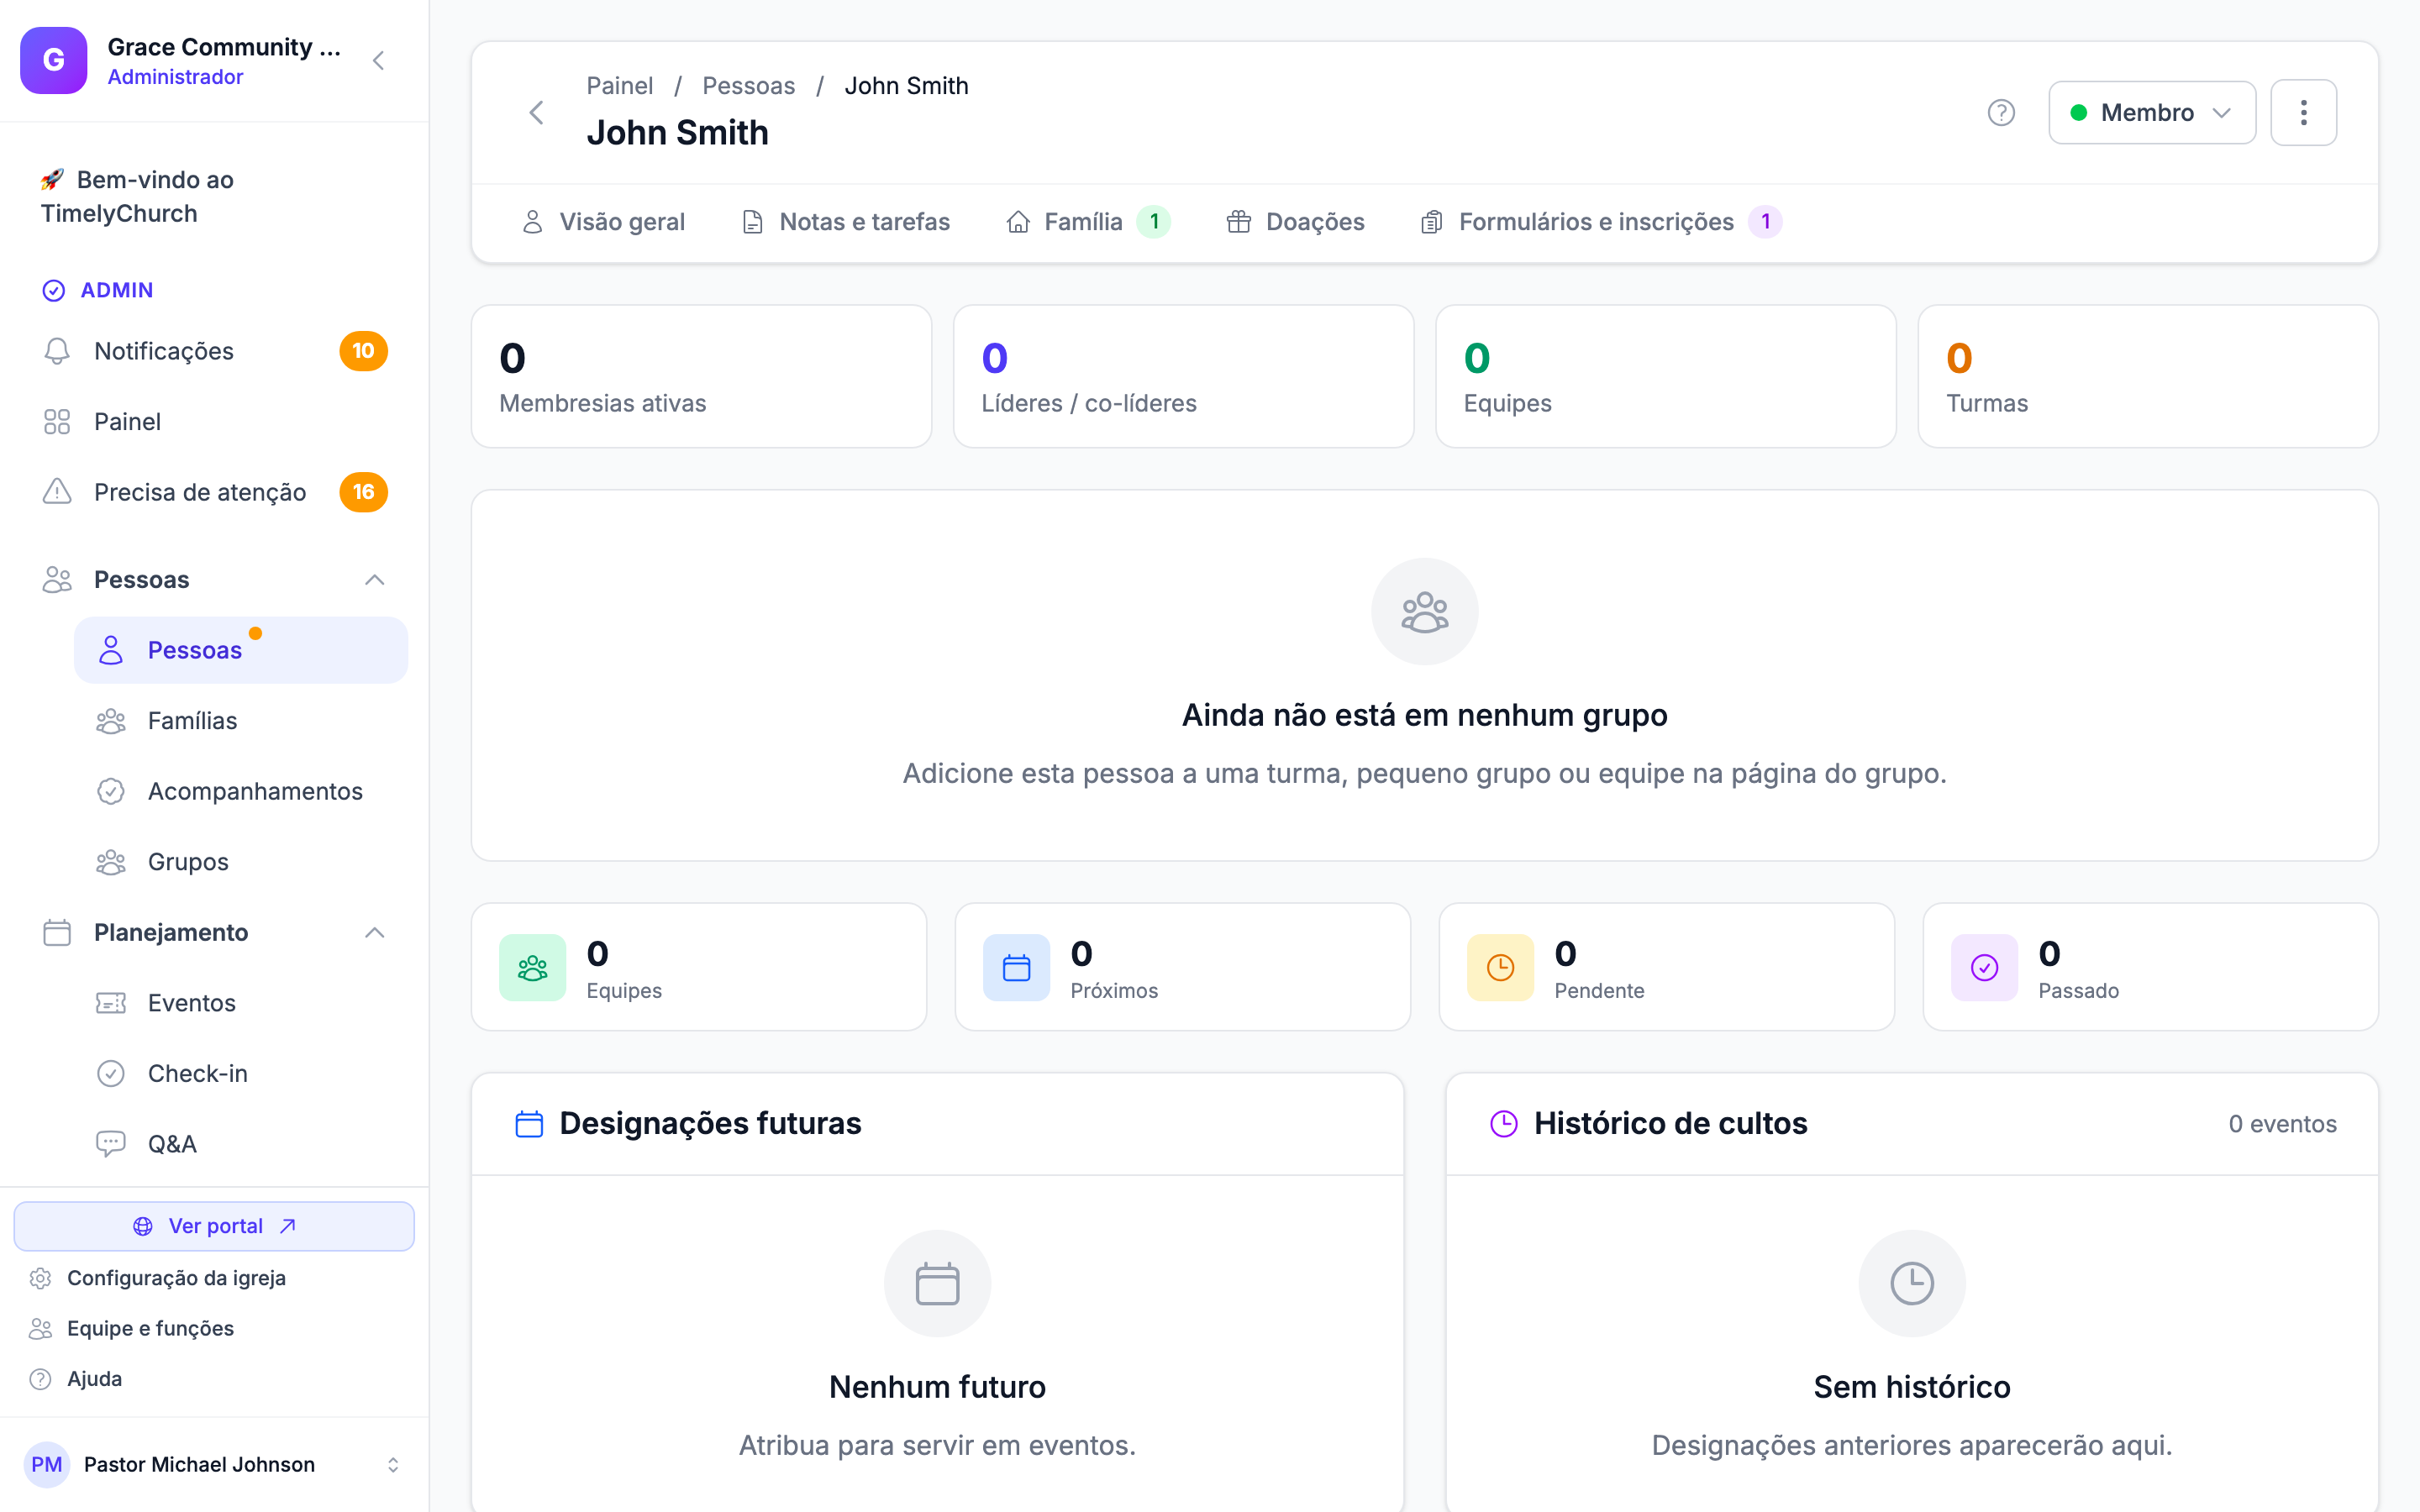2420x1512 pixels.
Task: Click the Pessoas breadcrumb link
Action: [x=749, y=86]
